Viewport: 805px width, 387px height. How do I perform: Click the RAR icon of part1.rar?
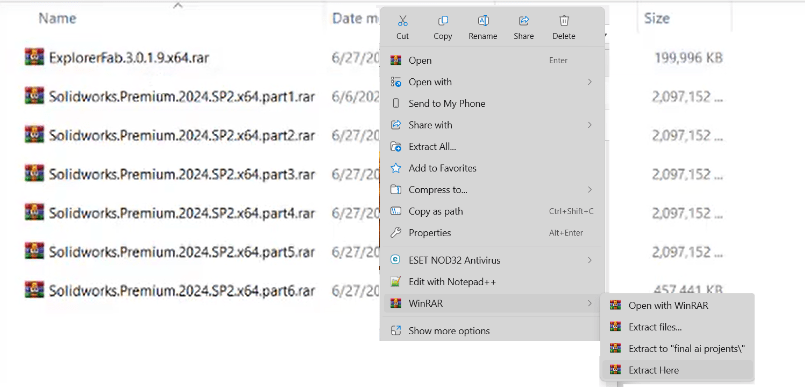34,95
